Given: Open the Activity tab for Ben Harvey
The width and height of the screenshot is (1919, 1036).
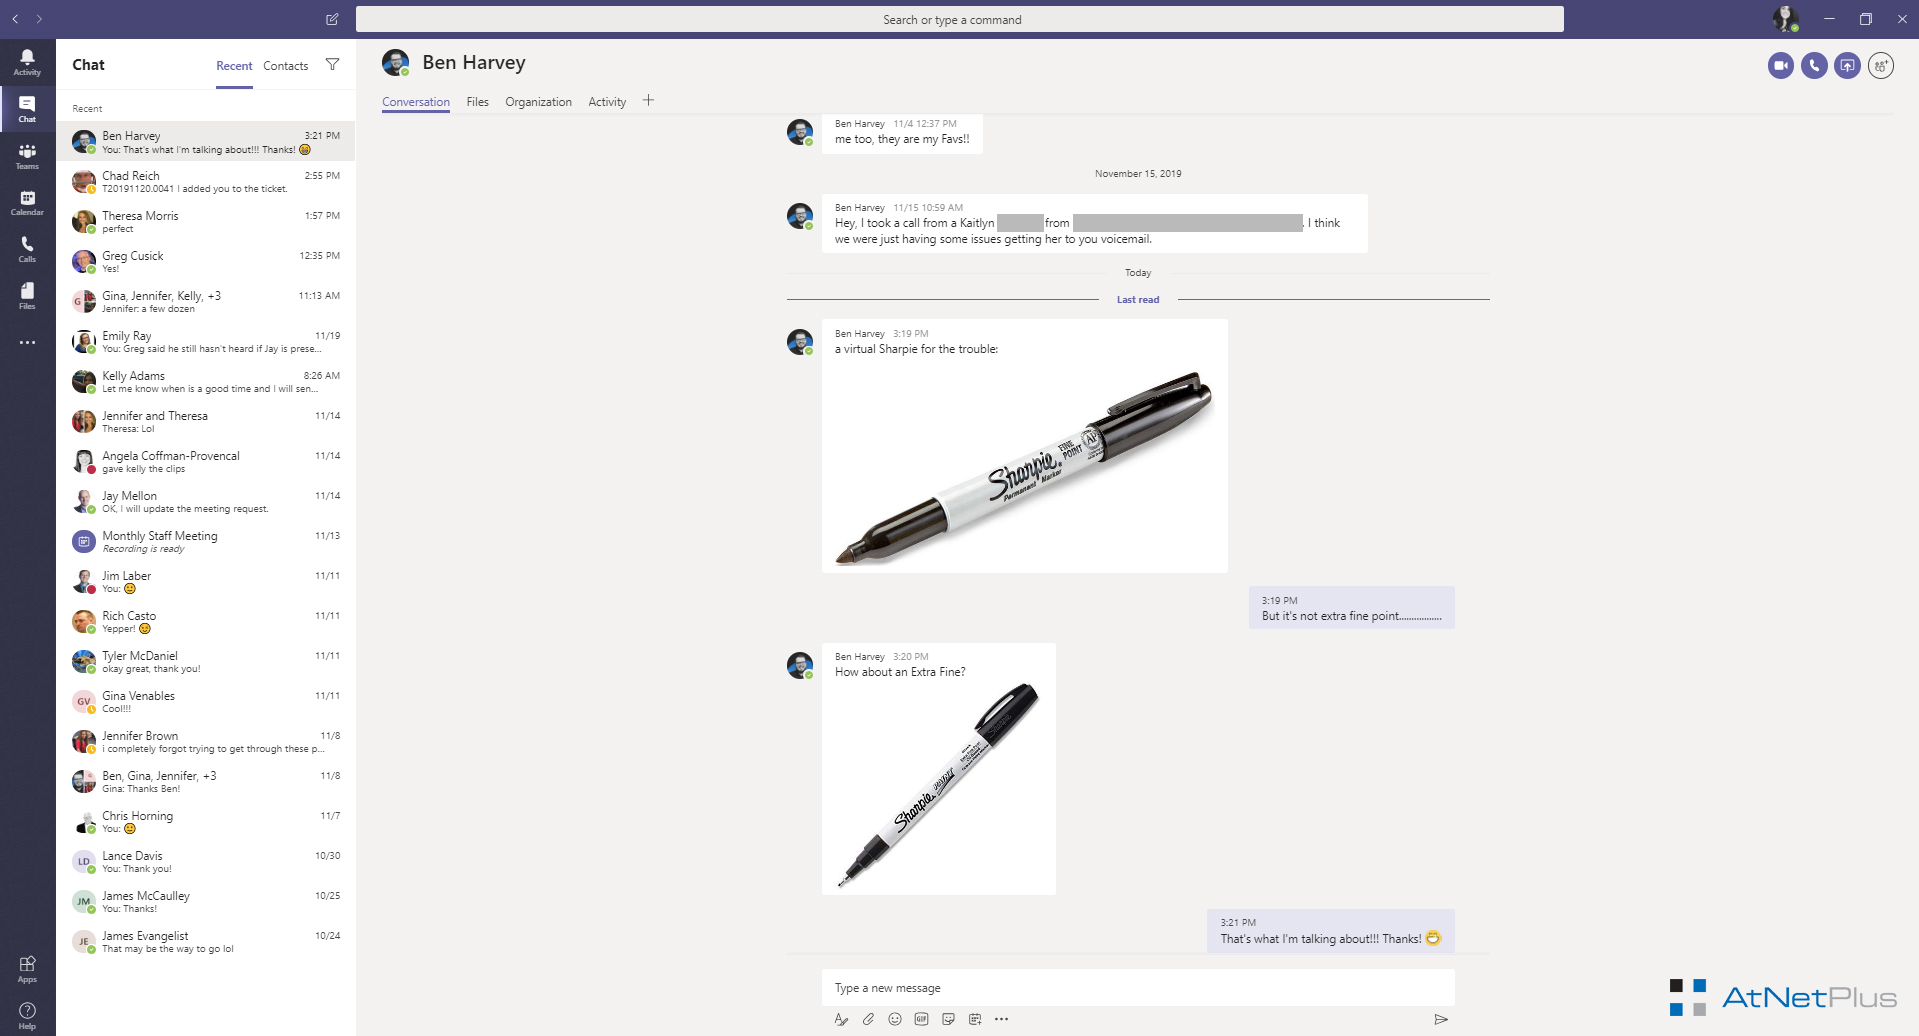Looking at the screenshot, I should pos(607,102).
